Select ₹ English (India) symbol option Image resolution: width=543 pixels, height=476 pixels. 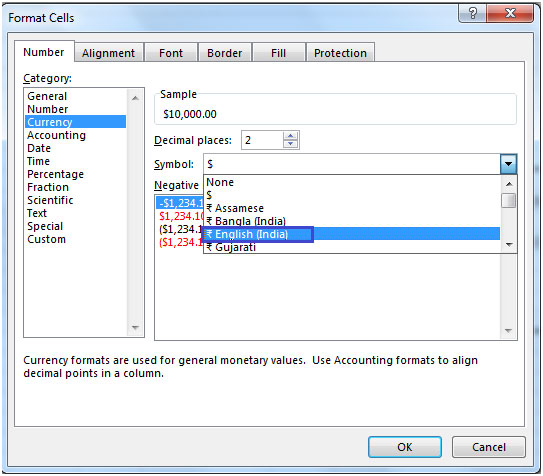(351, 234)
